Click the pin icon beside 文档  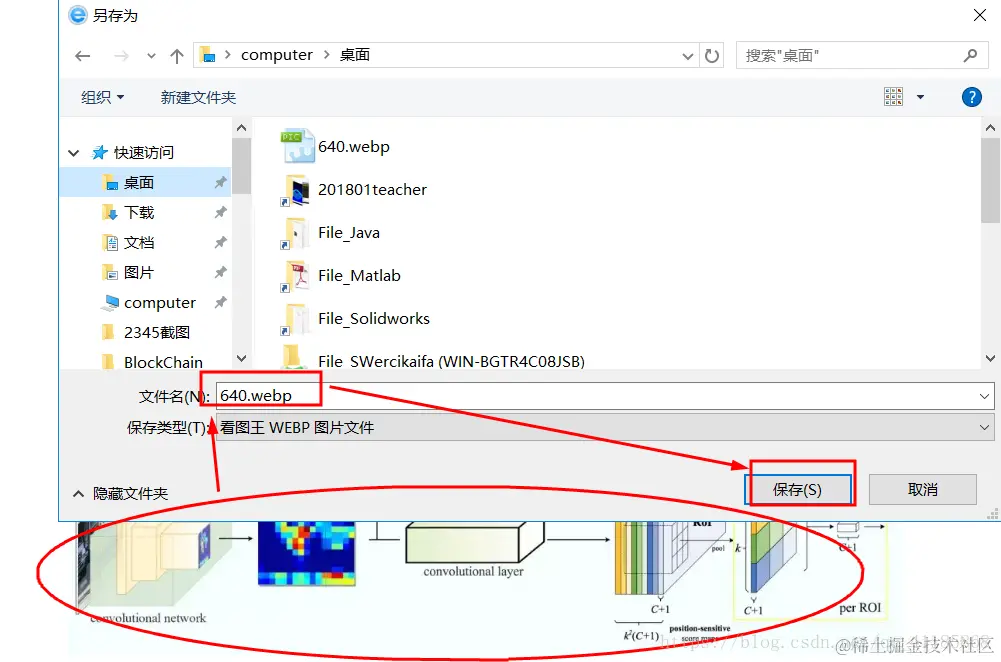point(220,243)
